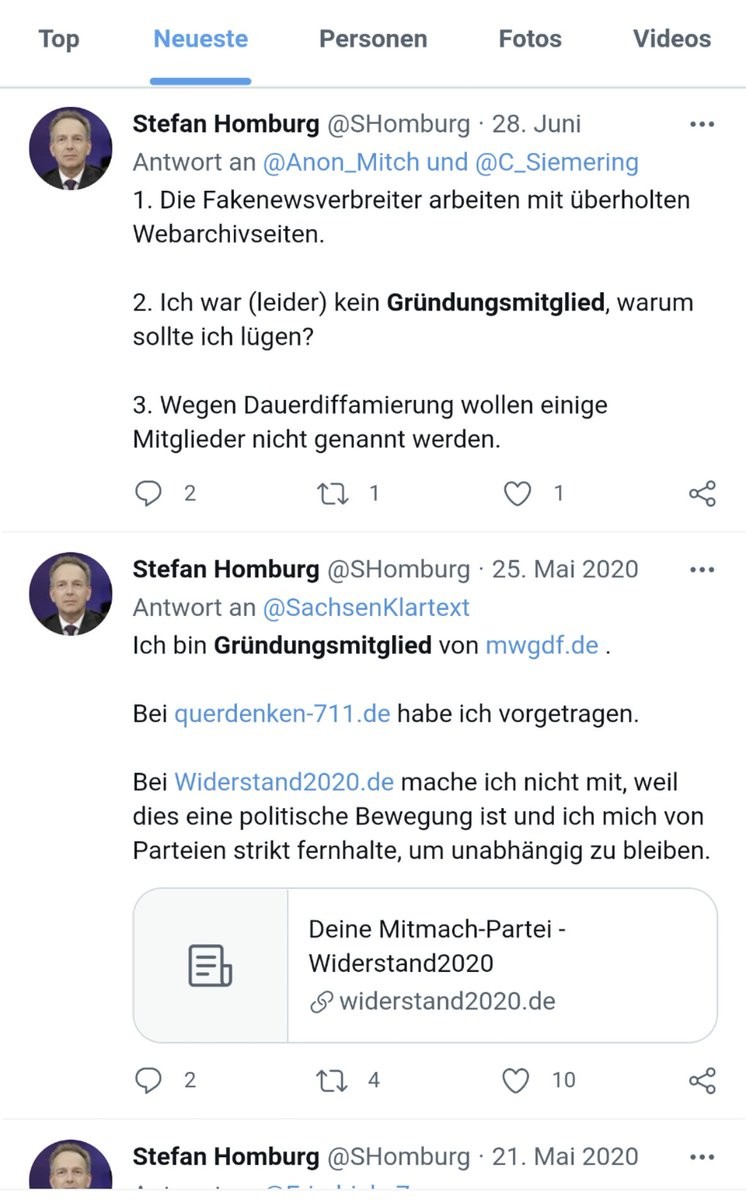Click the document icon in link preview card
This screenshot has height=1200, width=746.
pyautogui.click(x=210, y=965)
